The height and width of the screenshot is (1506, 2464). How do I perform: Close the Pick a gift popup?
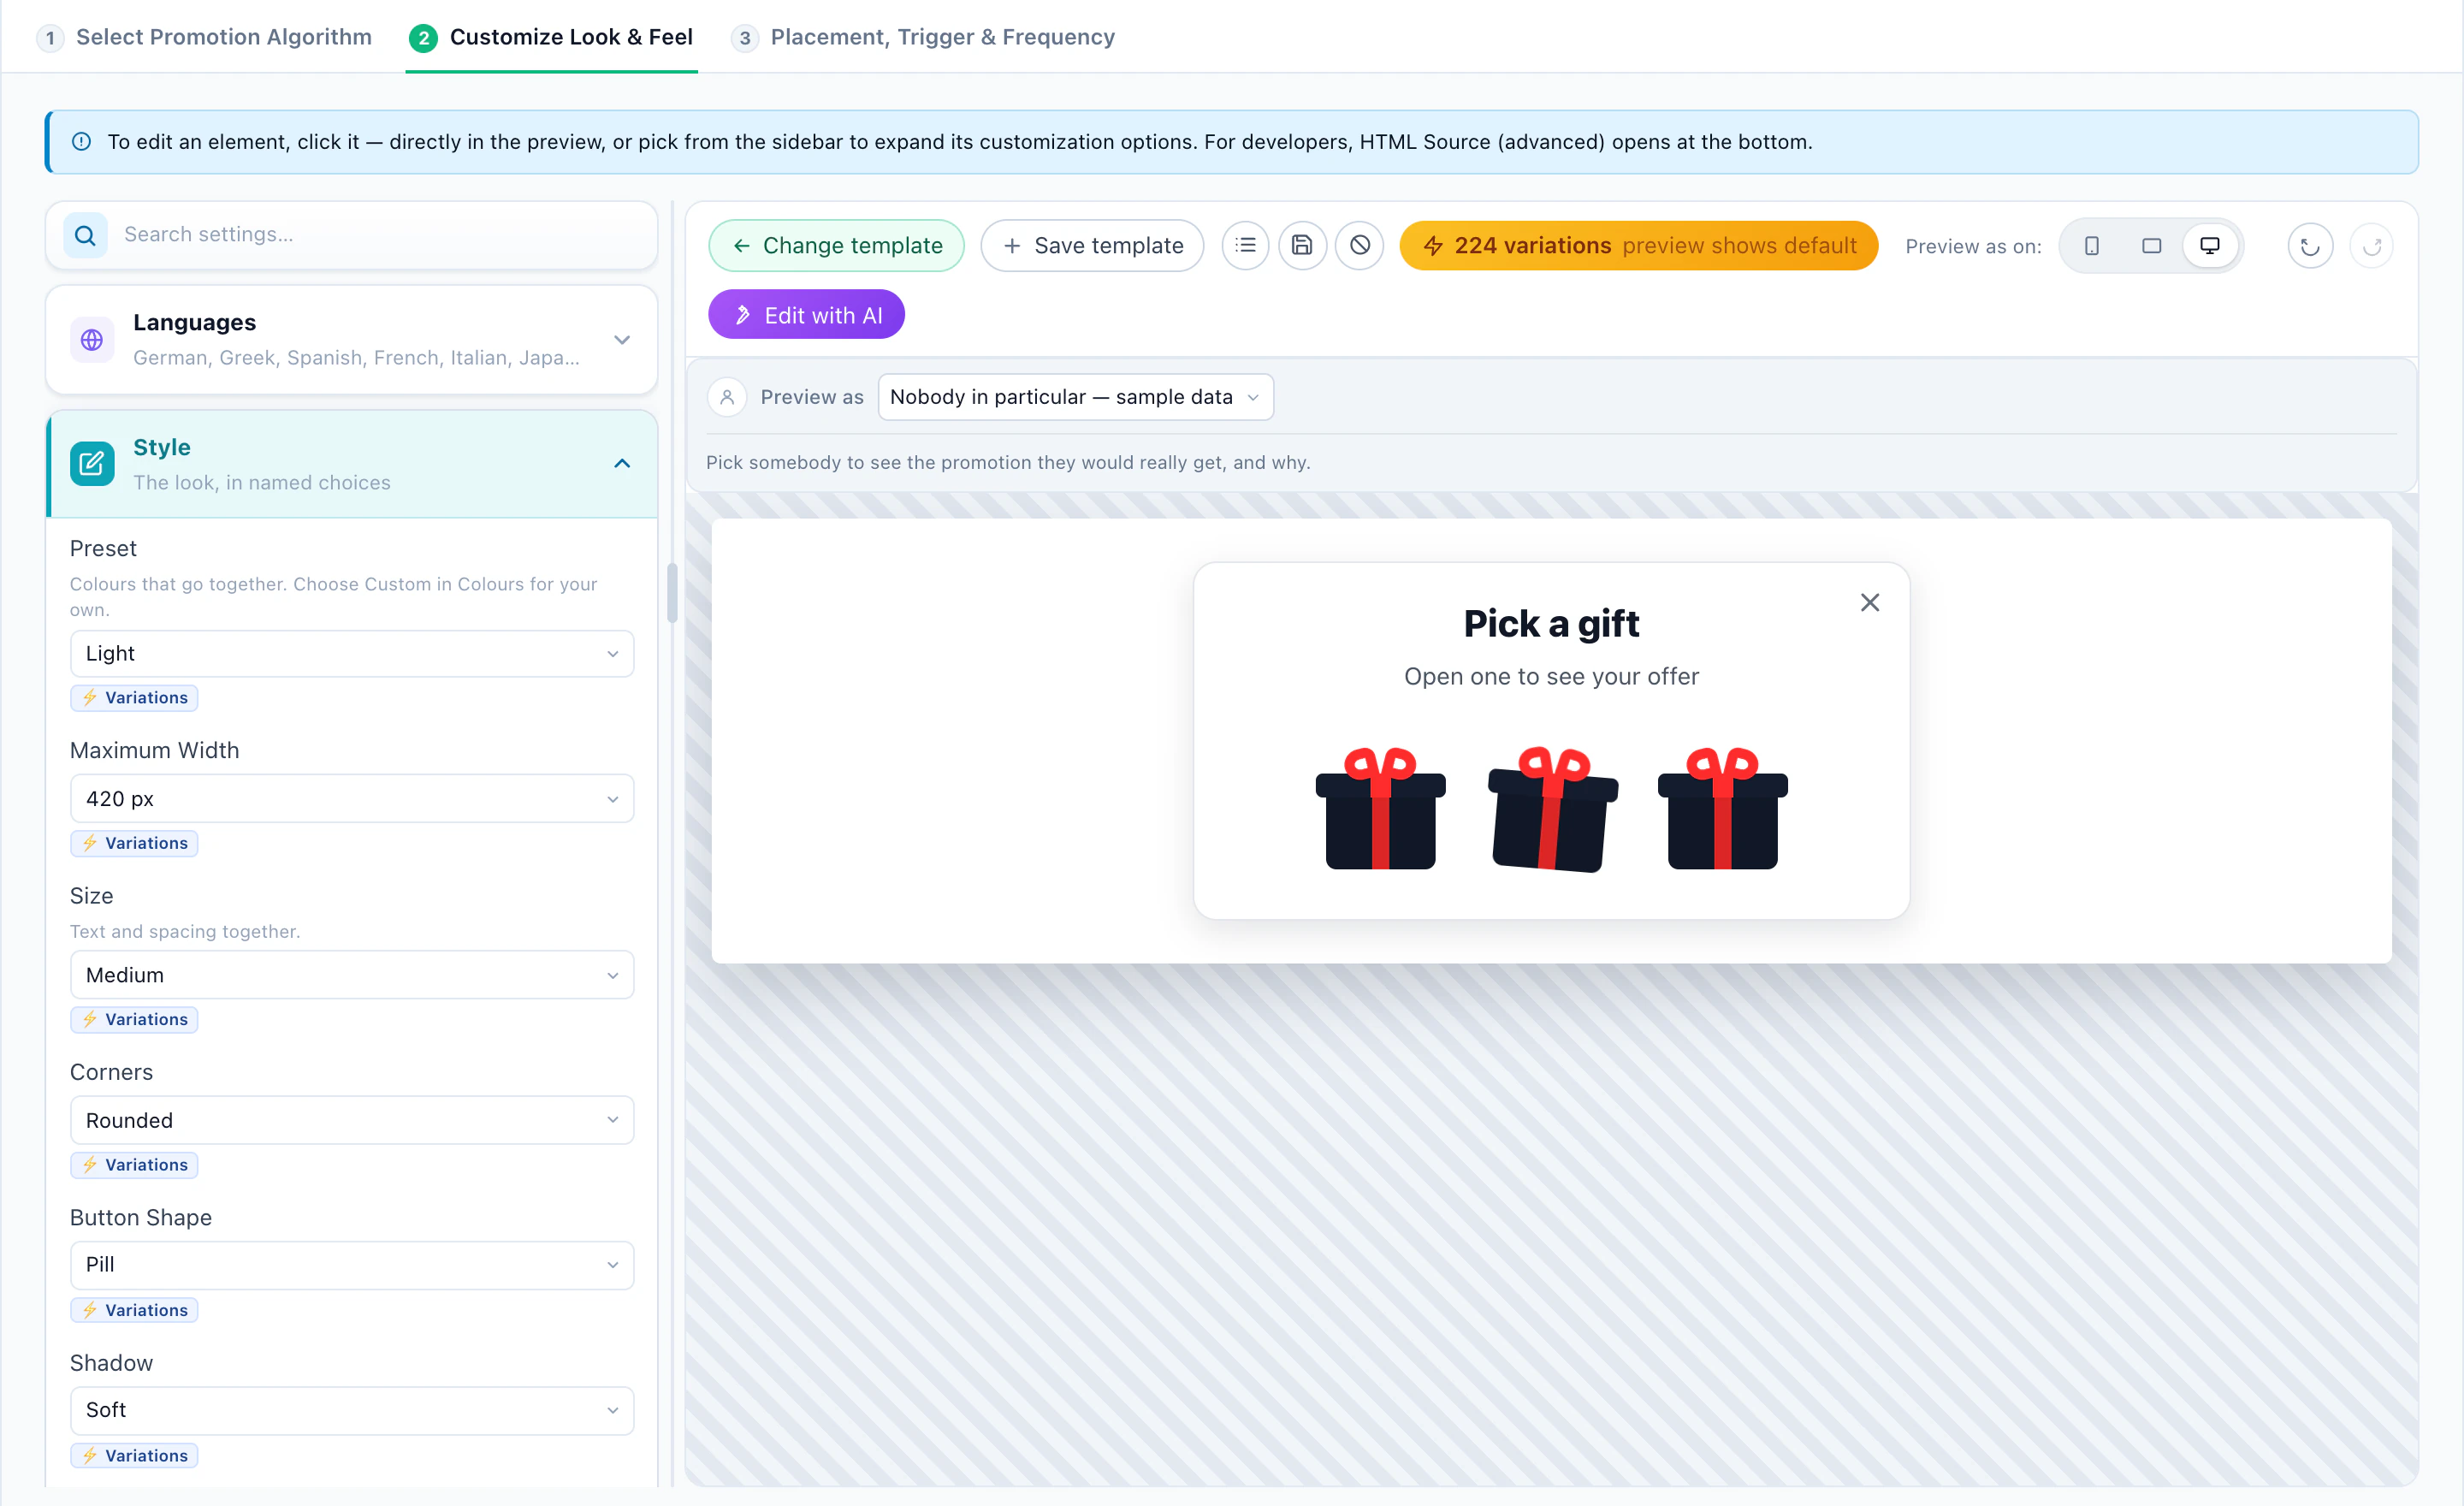[1870, 603]
